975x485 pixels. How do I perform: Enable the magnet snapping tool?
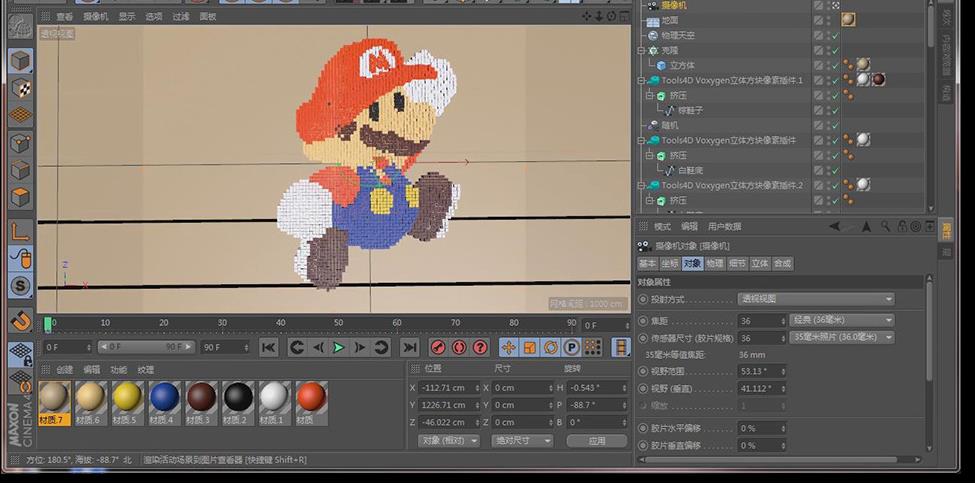tap(21, 320)
